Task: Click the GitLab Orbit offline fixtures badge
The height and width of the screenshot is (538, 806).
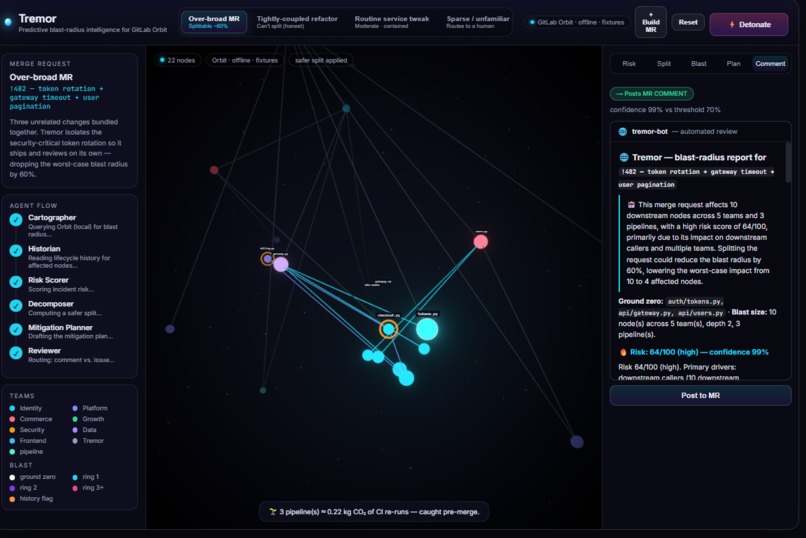Action: coord(577,22)
